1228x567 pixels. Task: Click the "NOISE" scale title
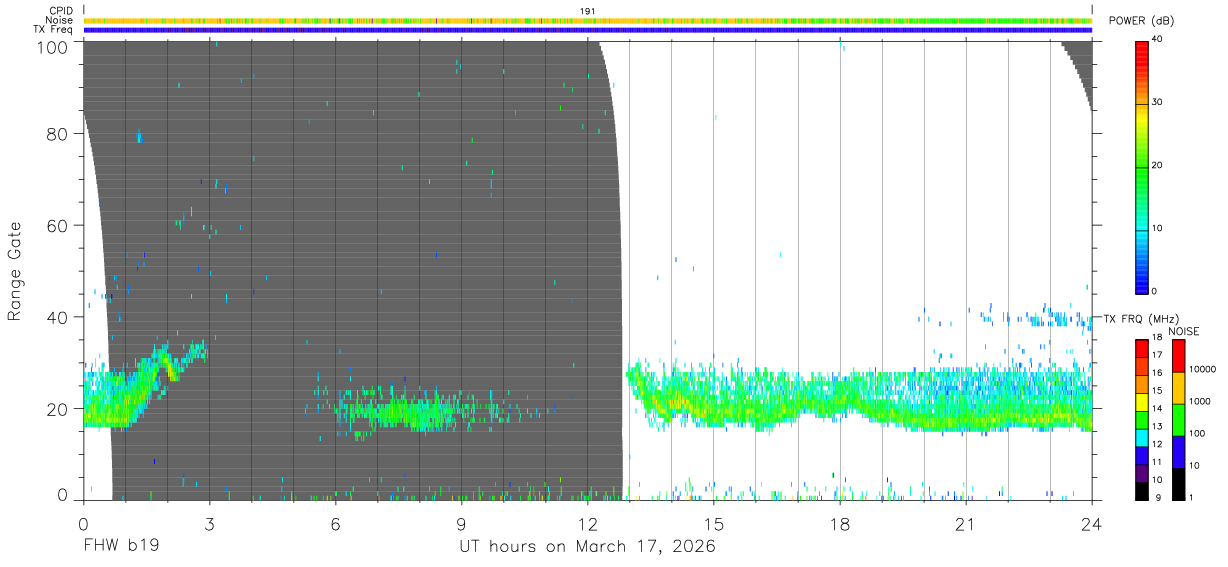pos(1184,331)
